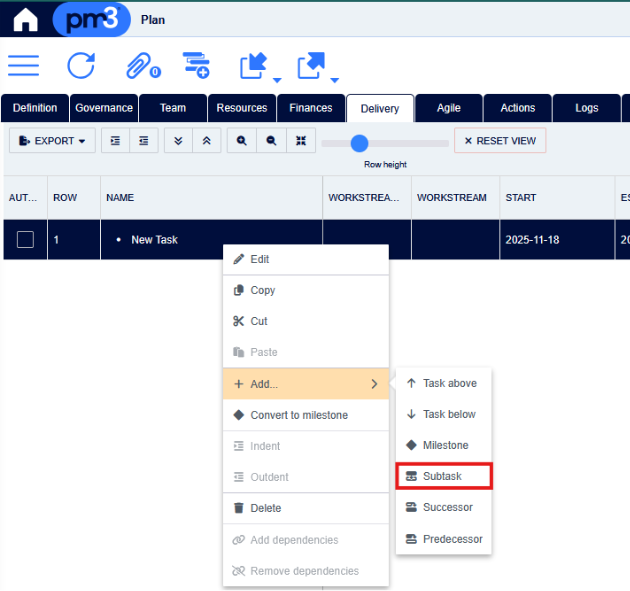Open the hamburger menu
Viewport: 630px width, 591px height.
23,66
